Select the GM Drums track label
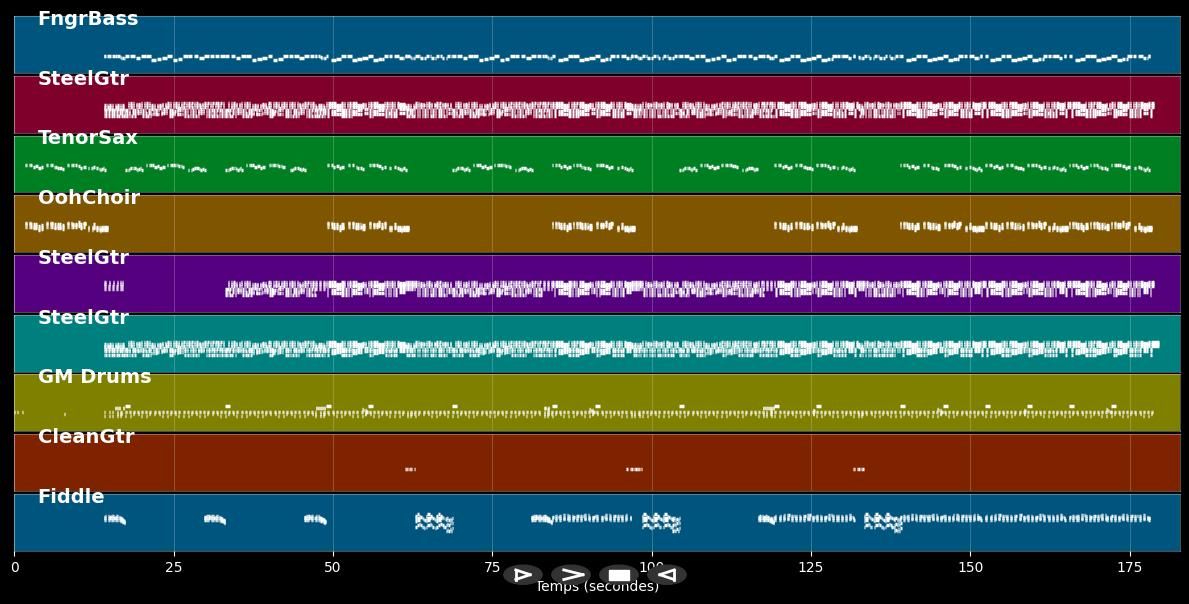Screen dimensions: 1189x604 (x=95, y=377)
